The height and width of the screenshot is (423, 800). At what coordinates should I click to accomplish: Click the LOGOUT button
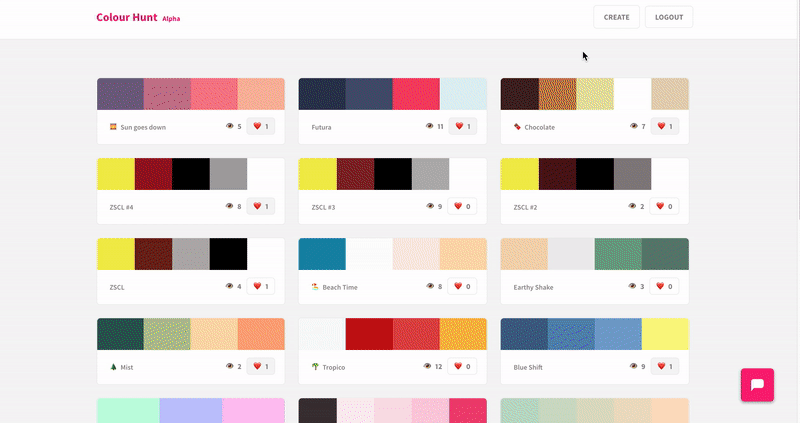[669, 17]
